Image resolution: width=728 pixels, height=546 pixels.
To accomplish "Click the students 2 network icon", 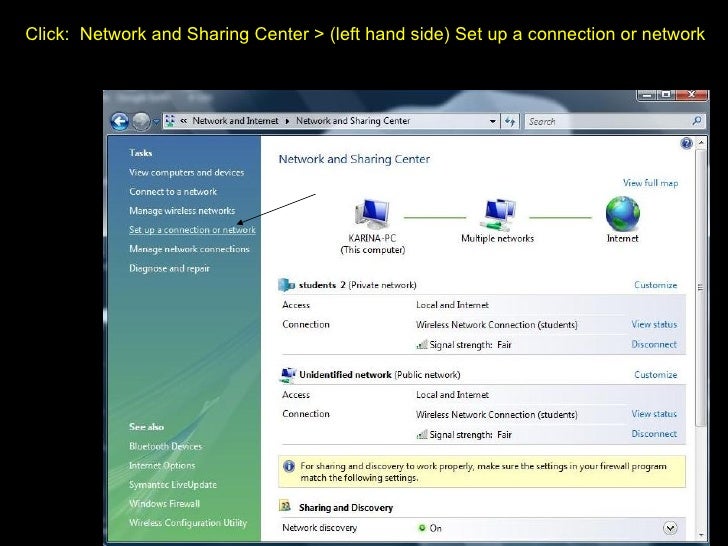I will click(286, 285).
